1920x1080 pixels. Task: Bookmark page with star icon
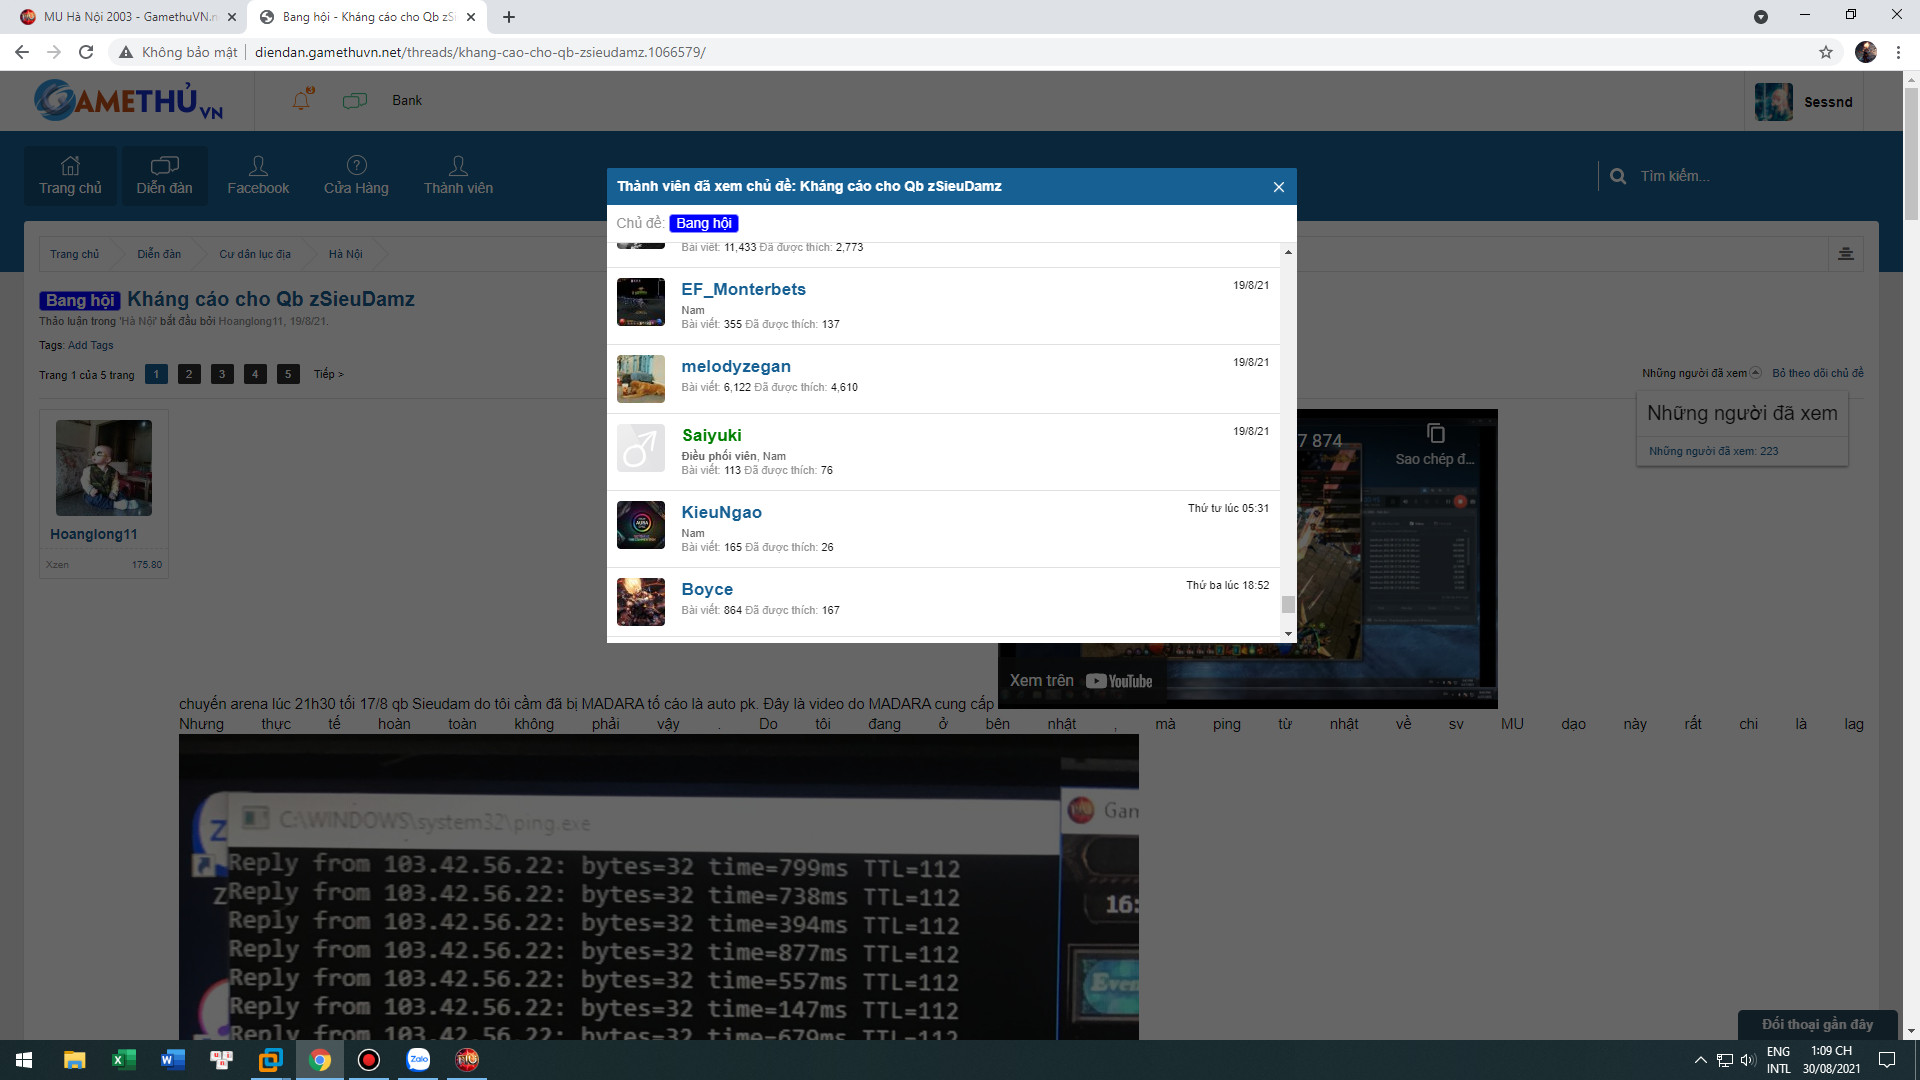(x=1826, y=52)
